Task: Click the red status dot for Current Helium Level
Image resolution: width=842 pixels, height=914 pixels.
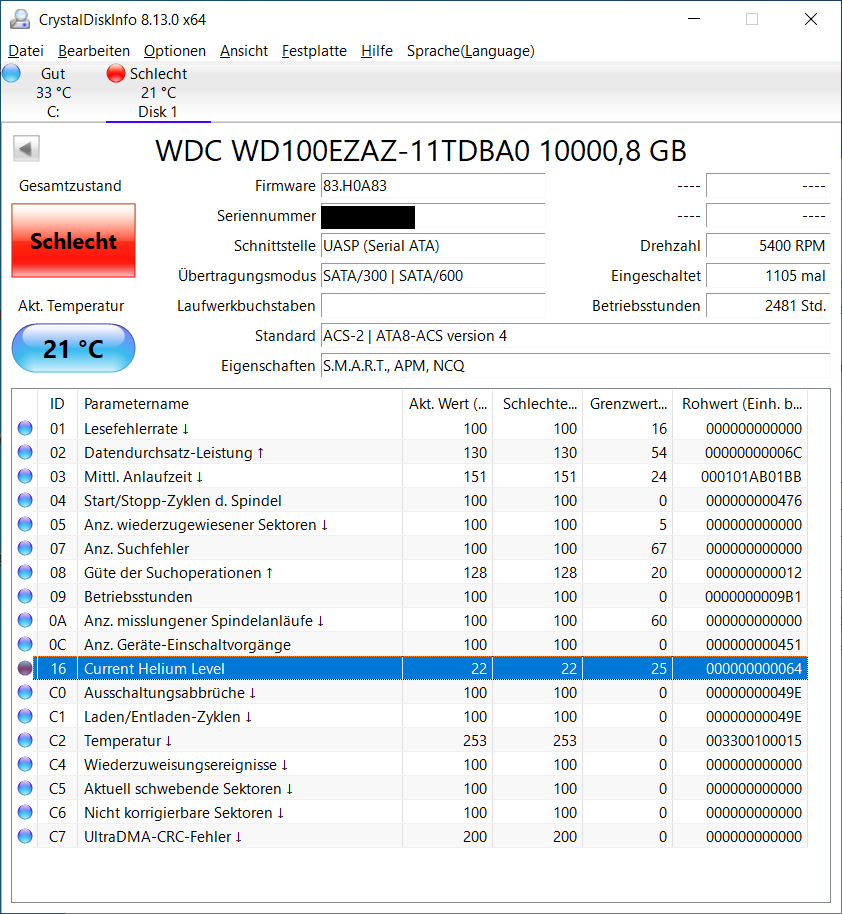Action: [25, 669]
